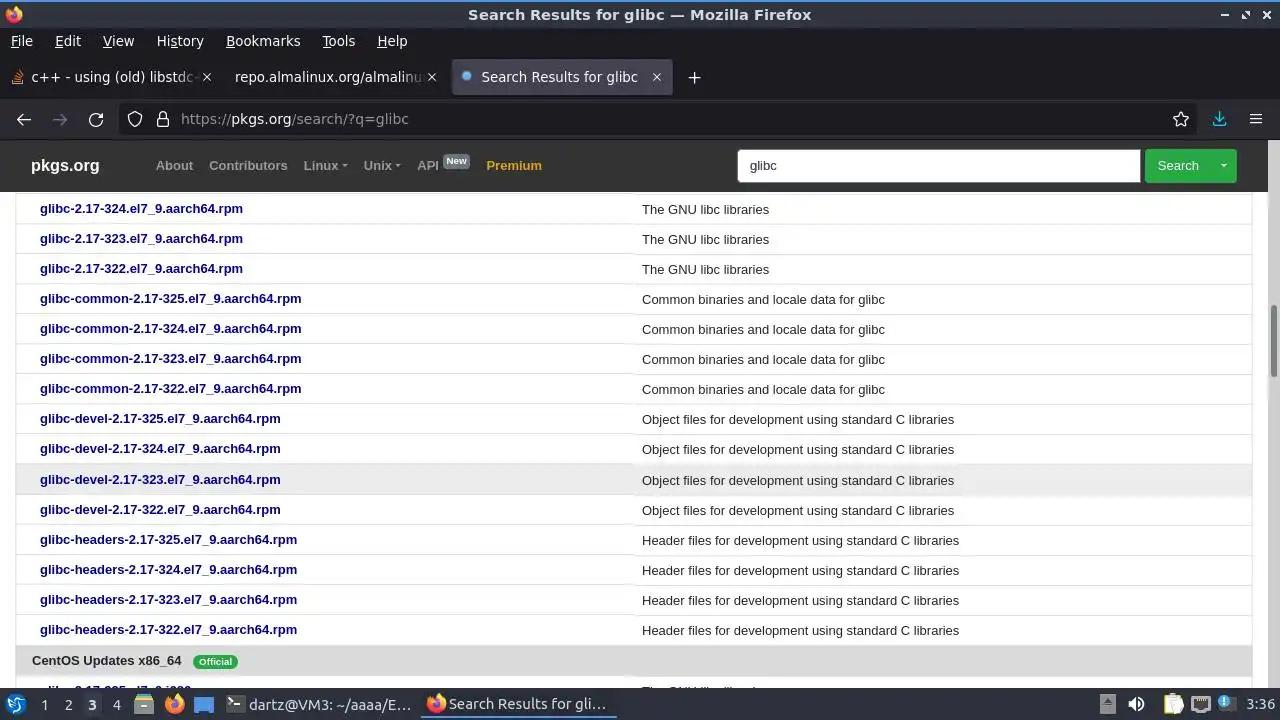Open the Bookmarks menu
Image resolution: width=1280 pixels, height=720 pixels.
(263, 41)
